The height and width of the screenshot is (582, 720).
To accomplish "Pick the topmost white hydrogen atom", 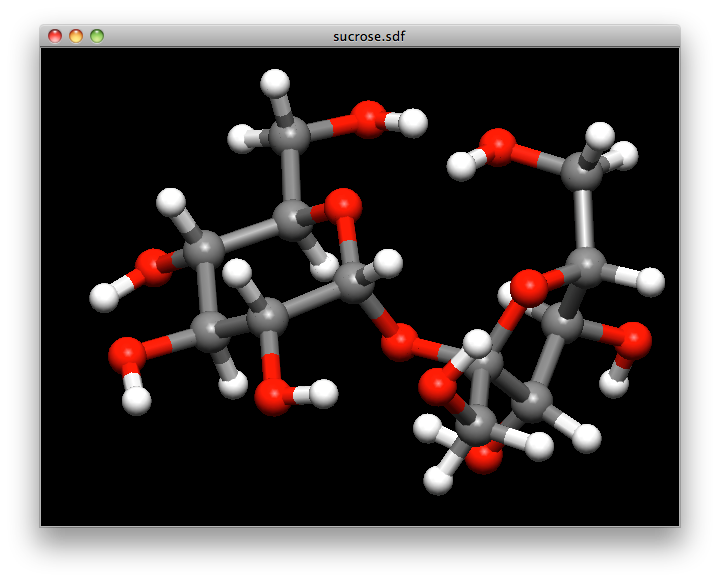I will [275, 82].
